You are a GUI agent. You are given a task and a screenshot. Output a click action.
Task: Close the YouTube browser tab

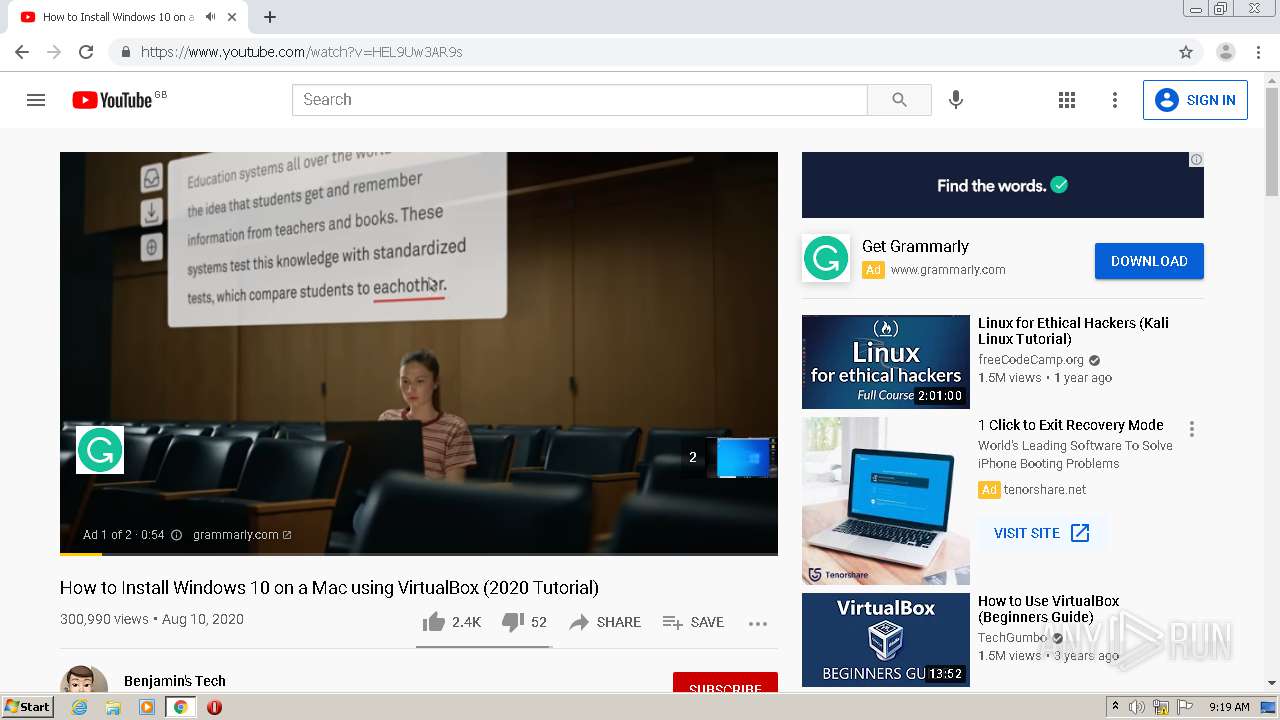(233, 17)
